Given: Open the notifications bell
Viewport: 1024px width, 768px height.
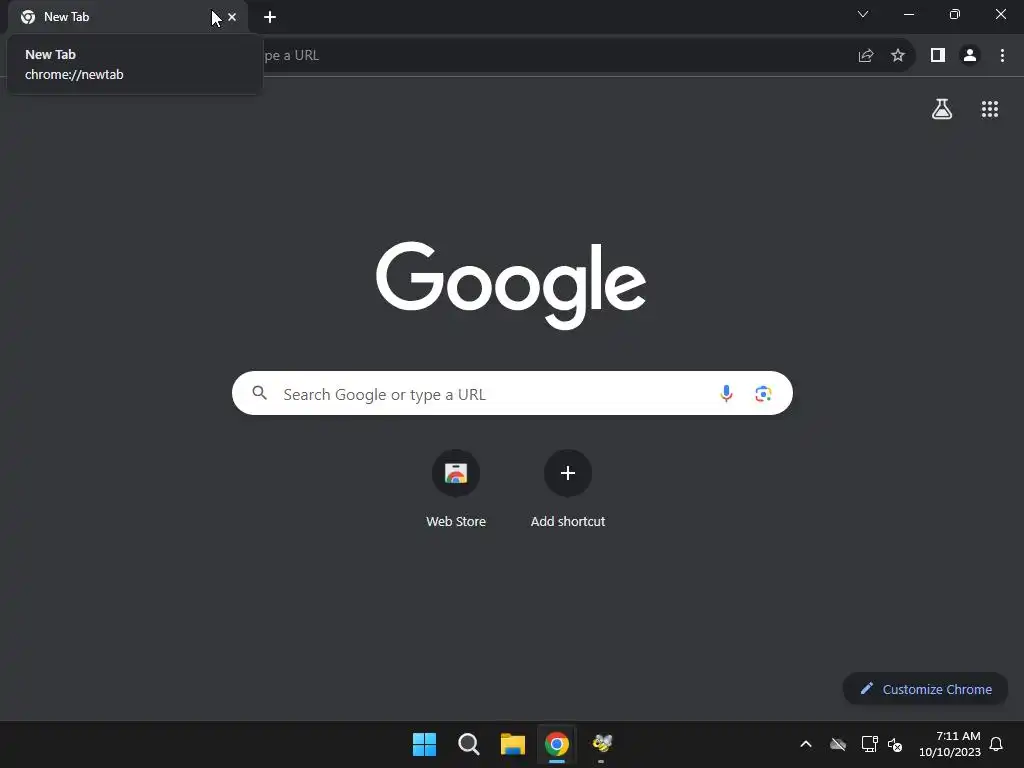Looking at the screenshot, I should 997,744.
